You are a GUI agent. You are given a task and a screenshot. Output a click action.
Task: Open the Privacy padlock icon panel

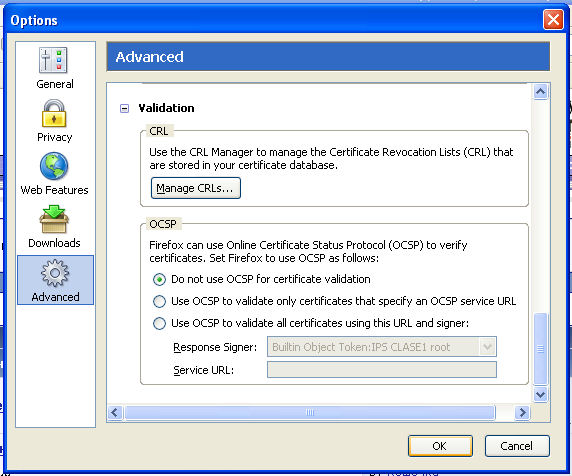click(54, 113)
